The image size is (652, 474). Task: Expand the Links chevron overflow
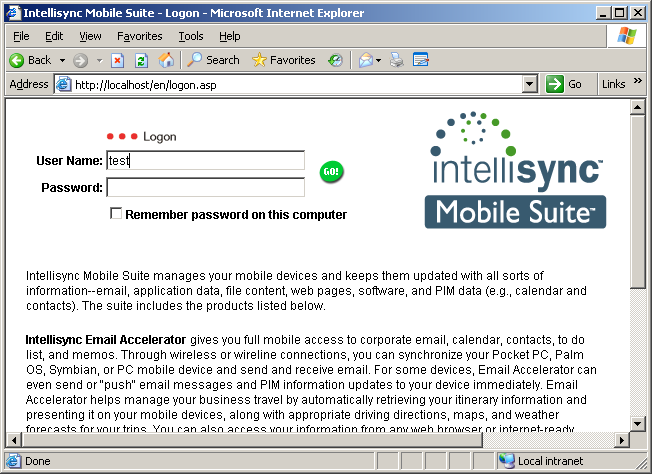click(638, 81)
